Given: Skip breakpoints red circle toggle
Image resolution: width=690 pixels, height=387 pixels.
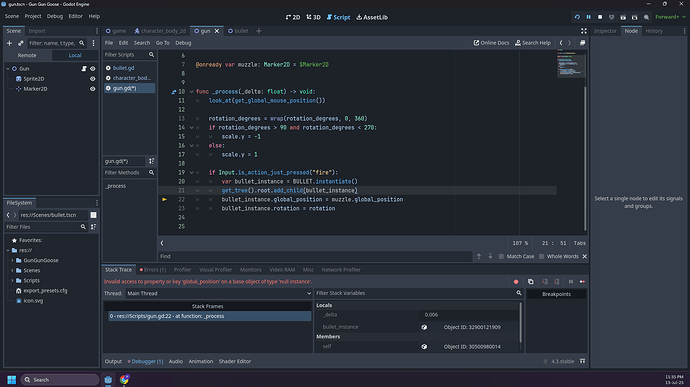Looking at the screenshot, I should point(516,282).
